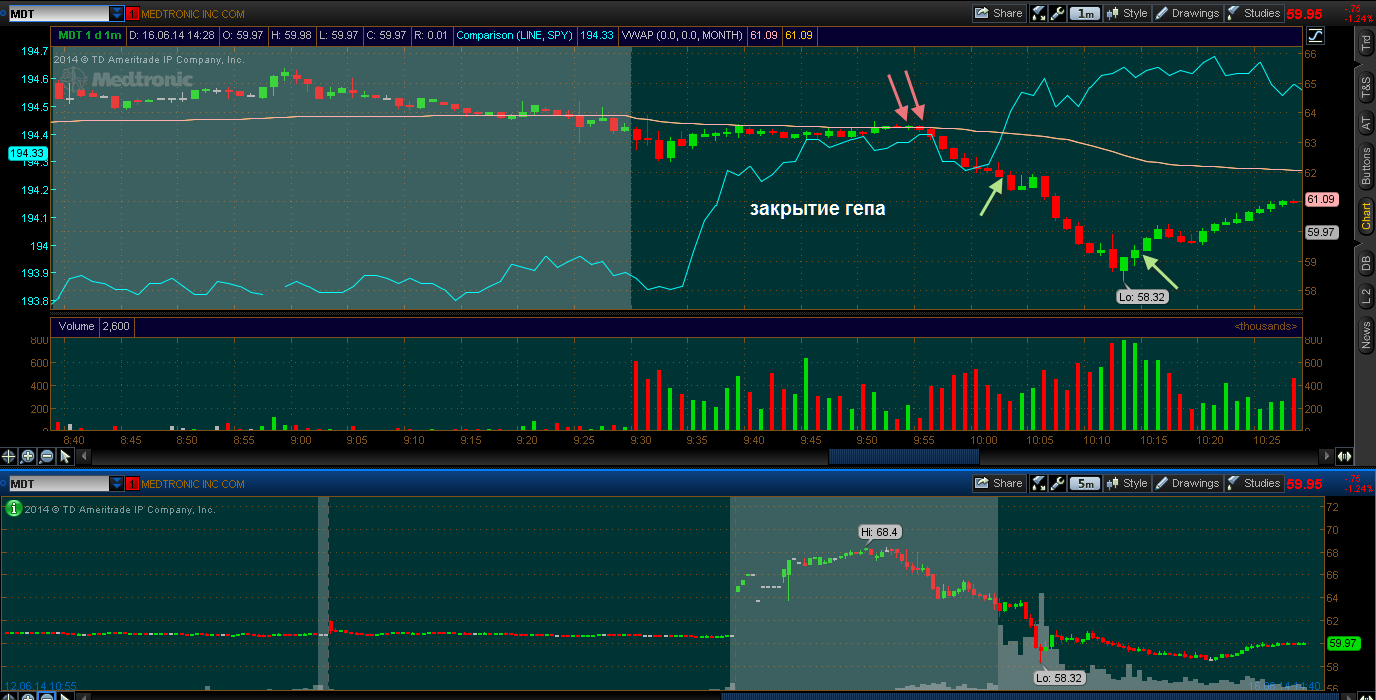Click MEDTRONIC INC COM title in top chart

pyautogui.click(x=193, y=14)
